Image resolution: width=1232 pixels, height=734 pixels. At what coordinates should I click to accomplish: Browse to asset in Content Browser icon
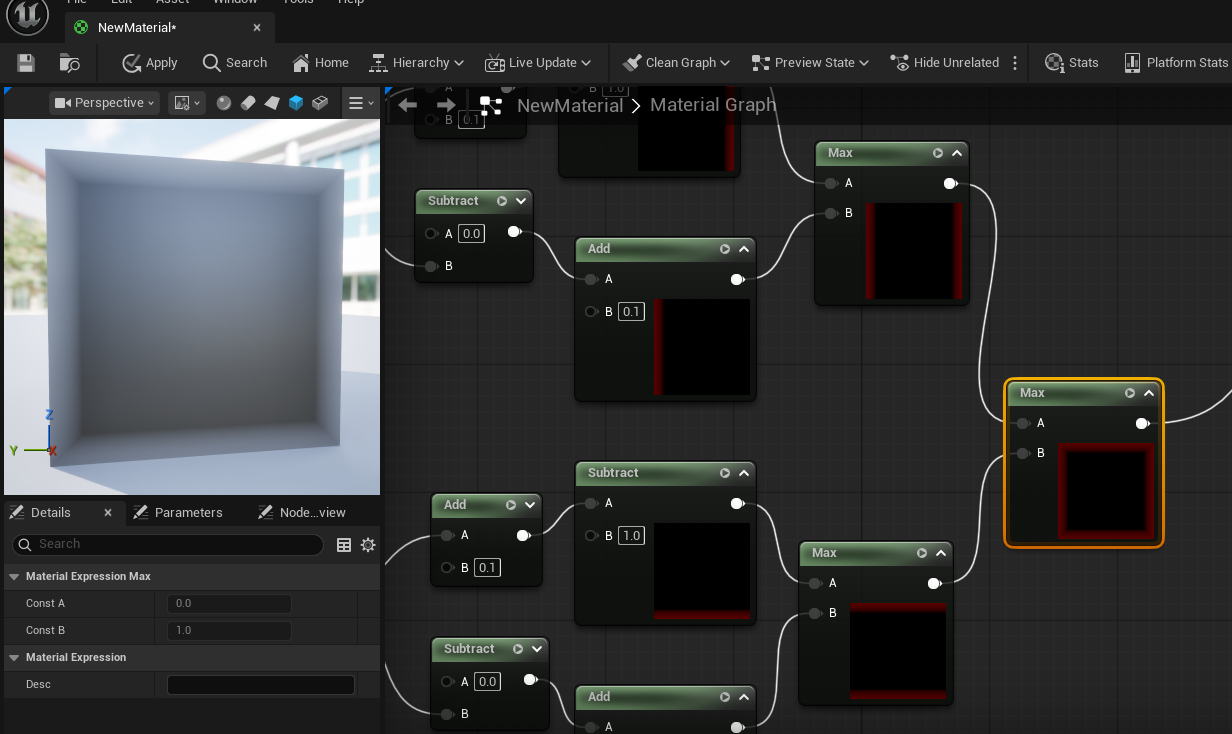pyautogui.click(x=69, y=62)
